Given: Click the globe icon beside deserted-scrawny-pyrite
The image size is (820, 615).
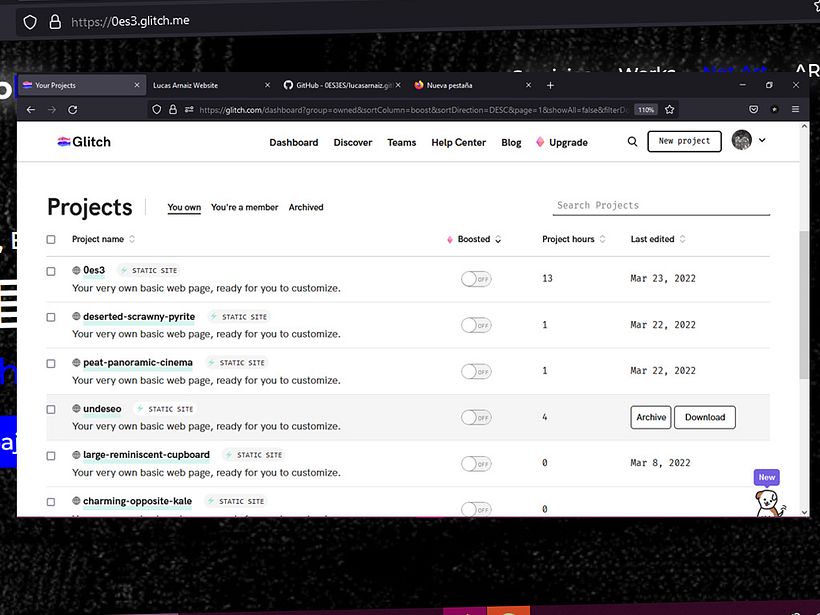Looking at the screenshot, I should [76, 316].
